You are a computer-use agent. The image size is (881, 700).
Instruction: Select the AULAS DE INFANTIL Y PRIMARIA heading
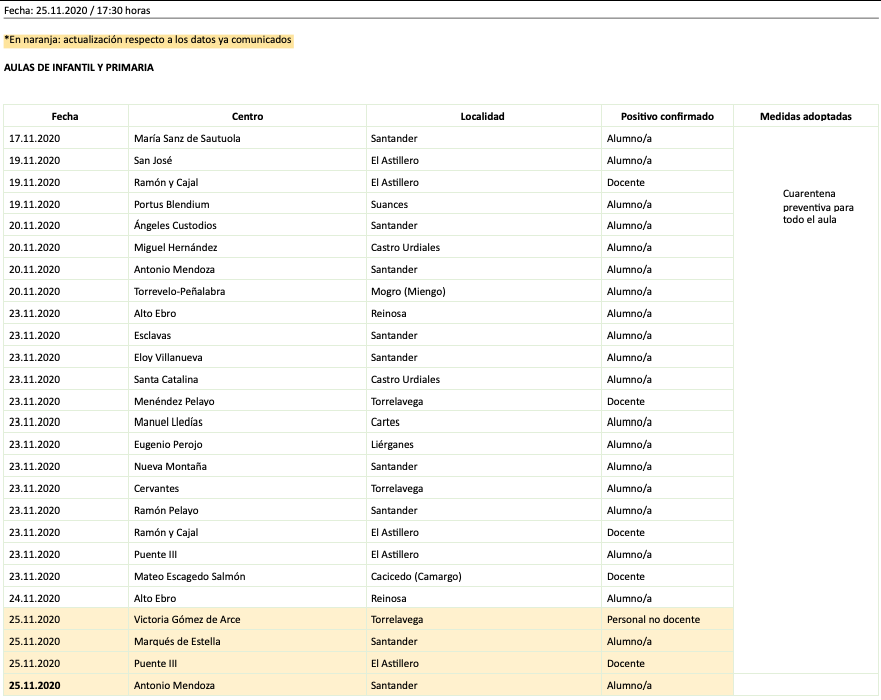pos(79,68)
